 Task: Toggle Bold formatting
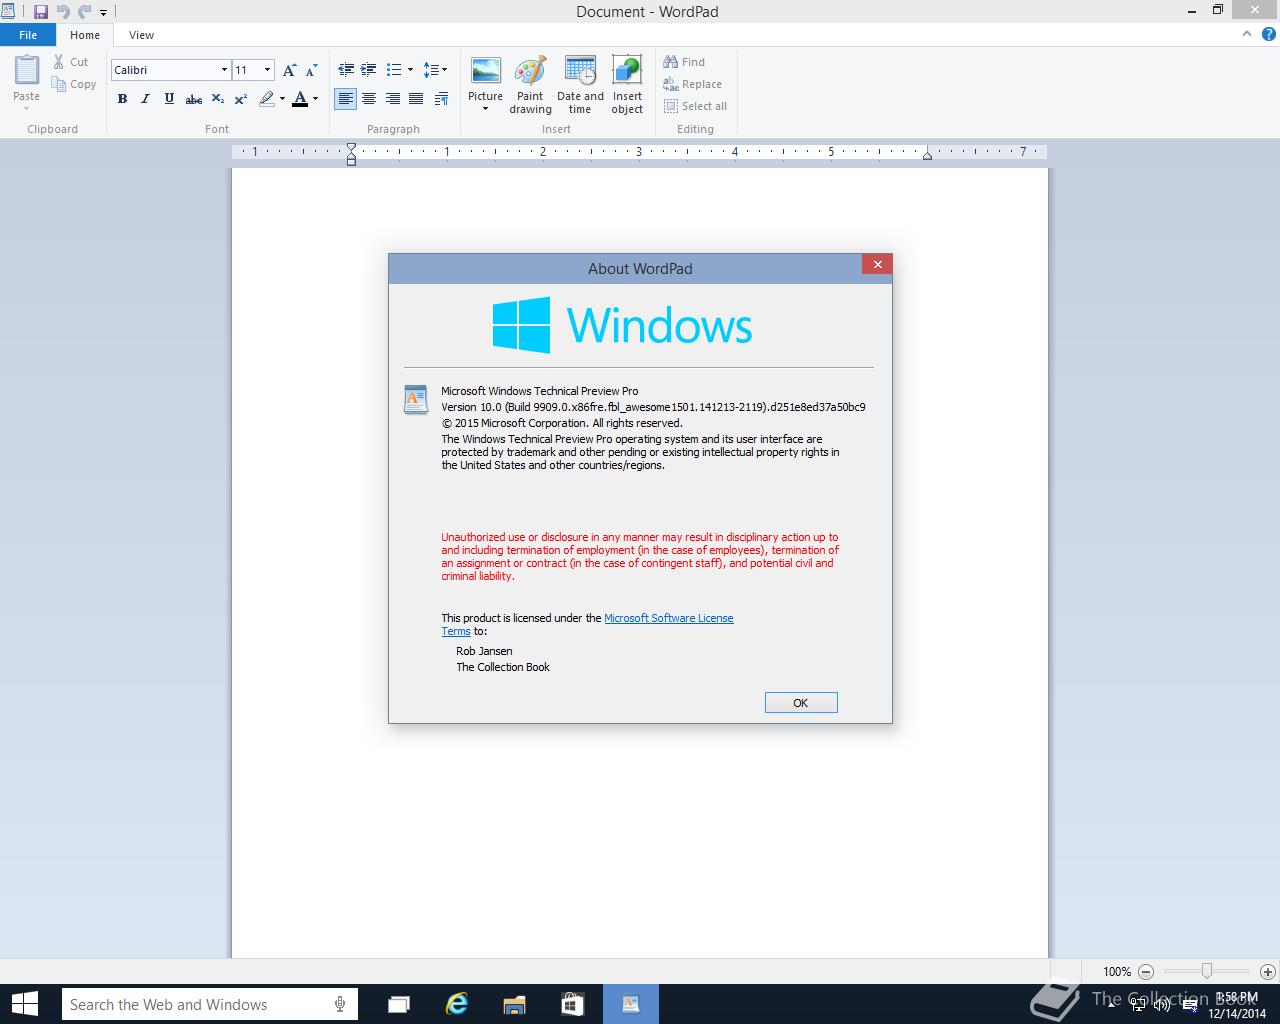click(x=122, y=99)
